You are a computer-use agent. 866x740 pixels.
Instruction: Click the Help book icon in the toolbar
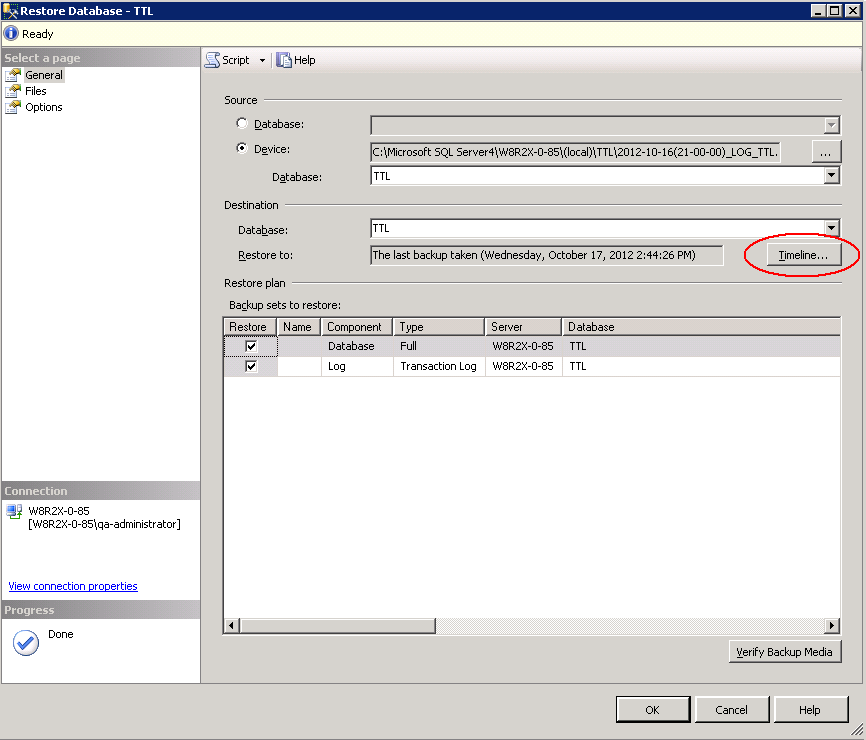tap(284, 60)
